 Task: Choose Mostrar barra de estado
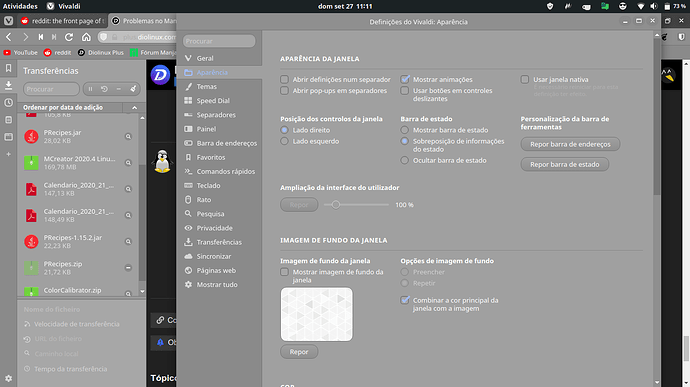404,130
